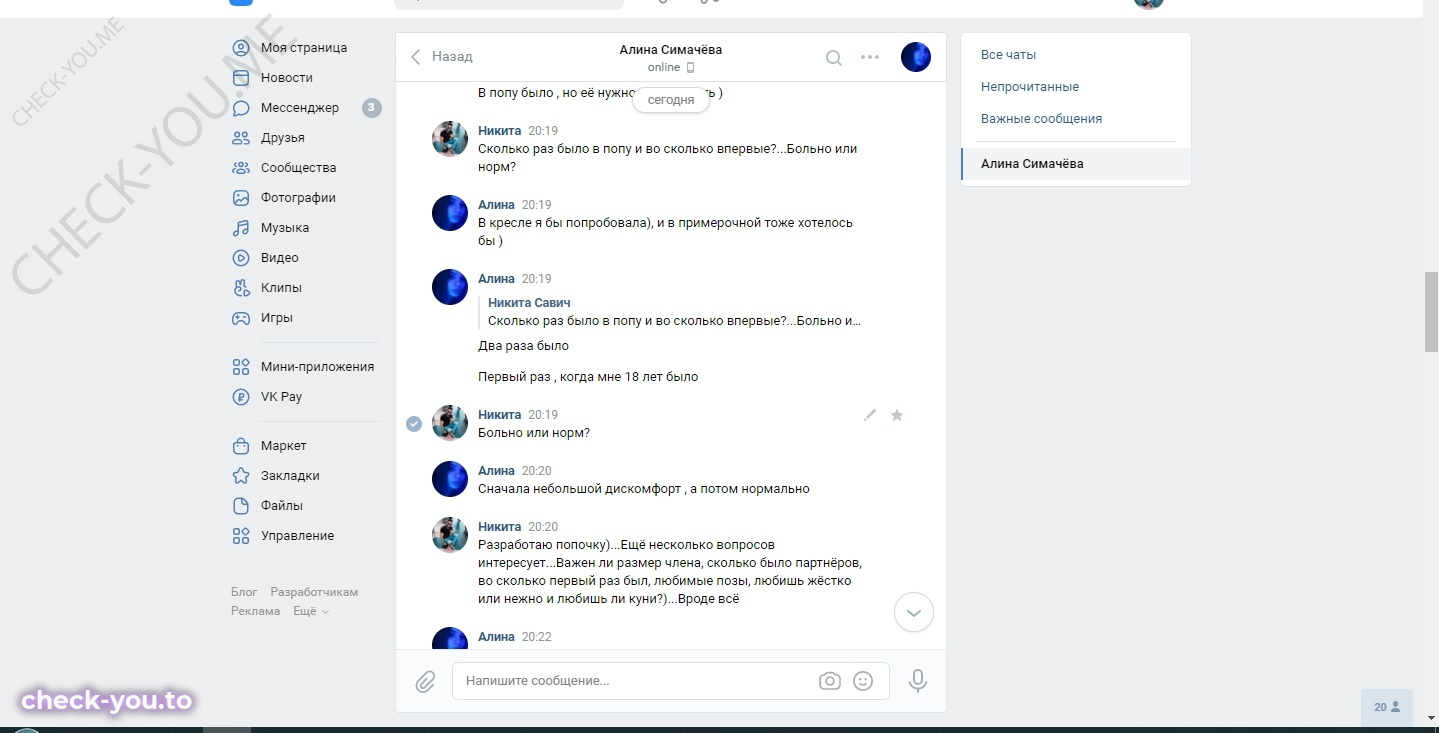Viewport: 1439px width, 733px height.
Task: Search within the conversation via magnifier icon
Action: (x=833, y=58)
